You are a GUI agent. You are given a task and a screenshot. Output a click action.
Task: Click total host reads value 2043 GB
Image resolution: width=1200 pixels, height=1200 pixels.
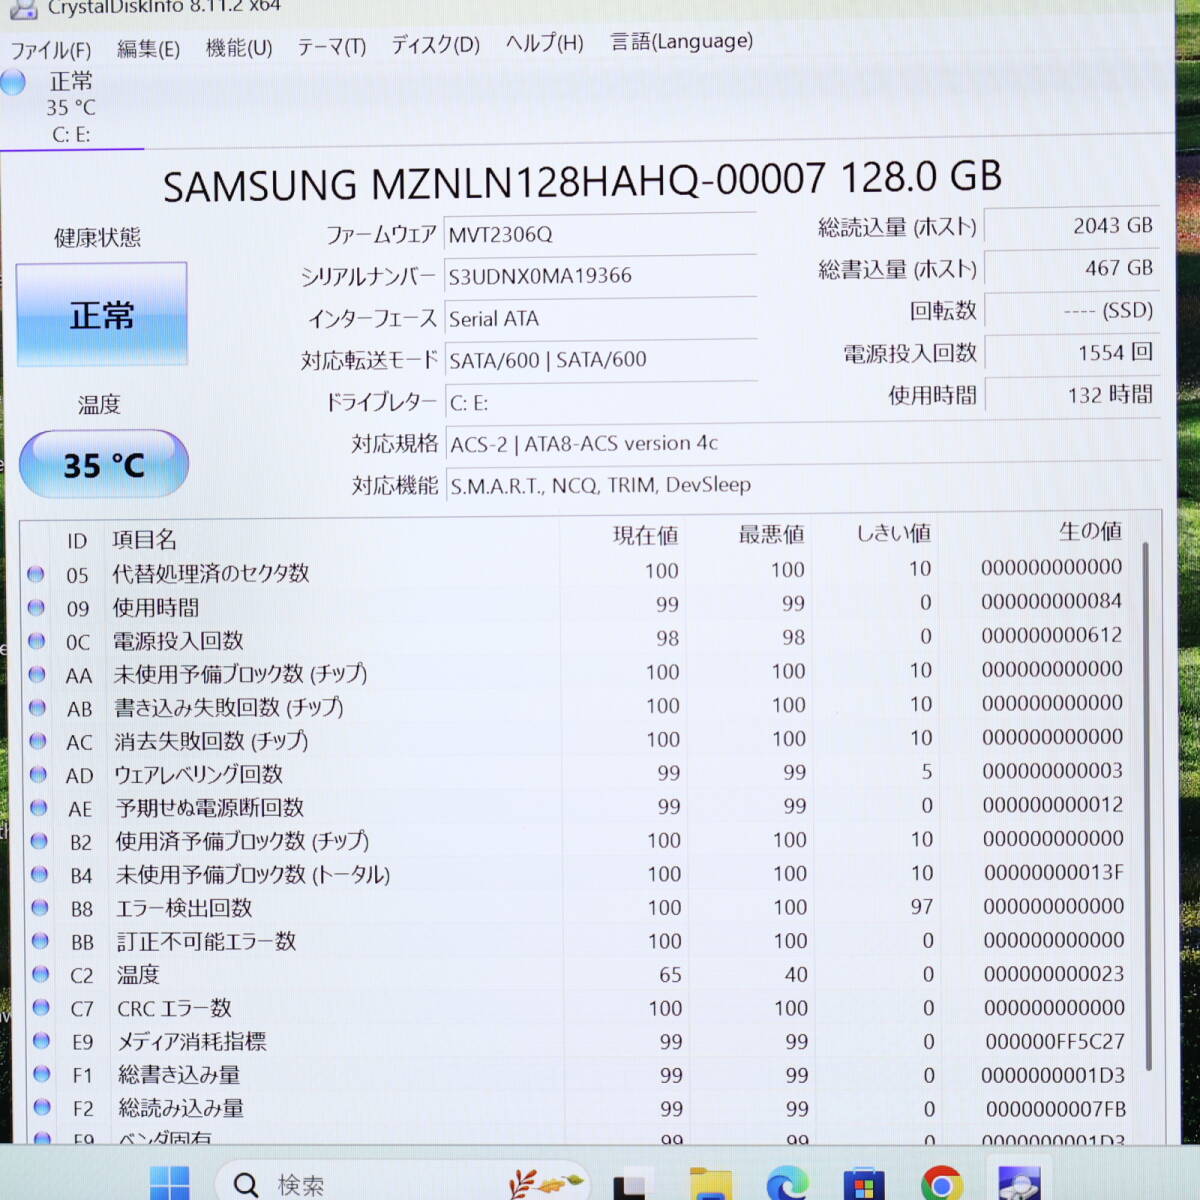[1072, 226]
